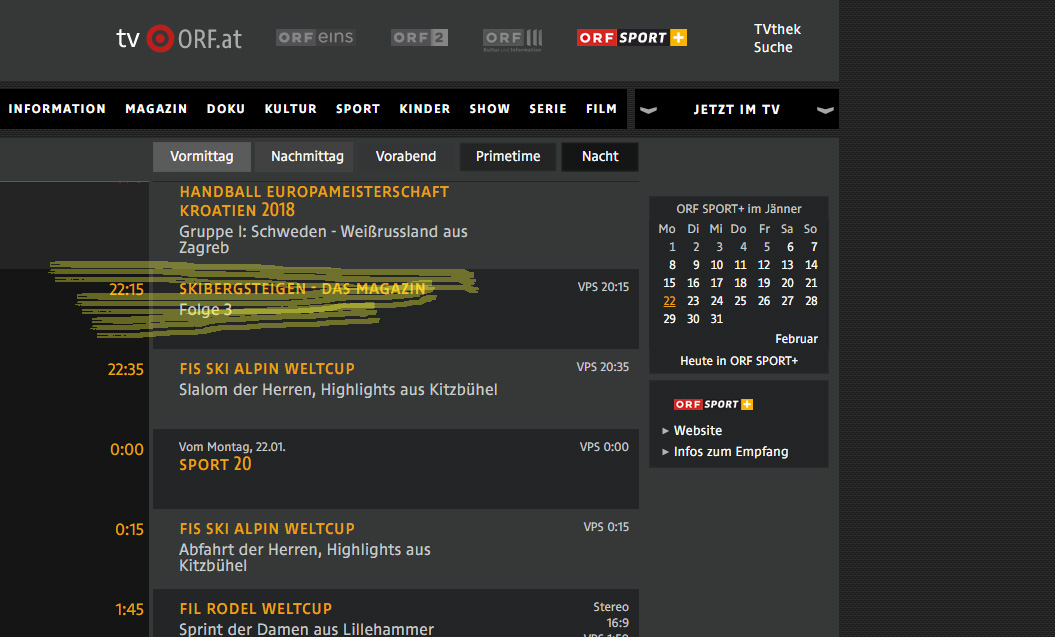The image size is (1055, 637).
Task: Expand the chevron left of JETZT IM TV
Action: 648,110
